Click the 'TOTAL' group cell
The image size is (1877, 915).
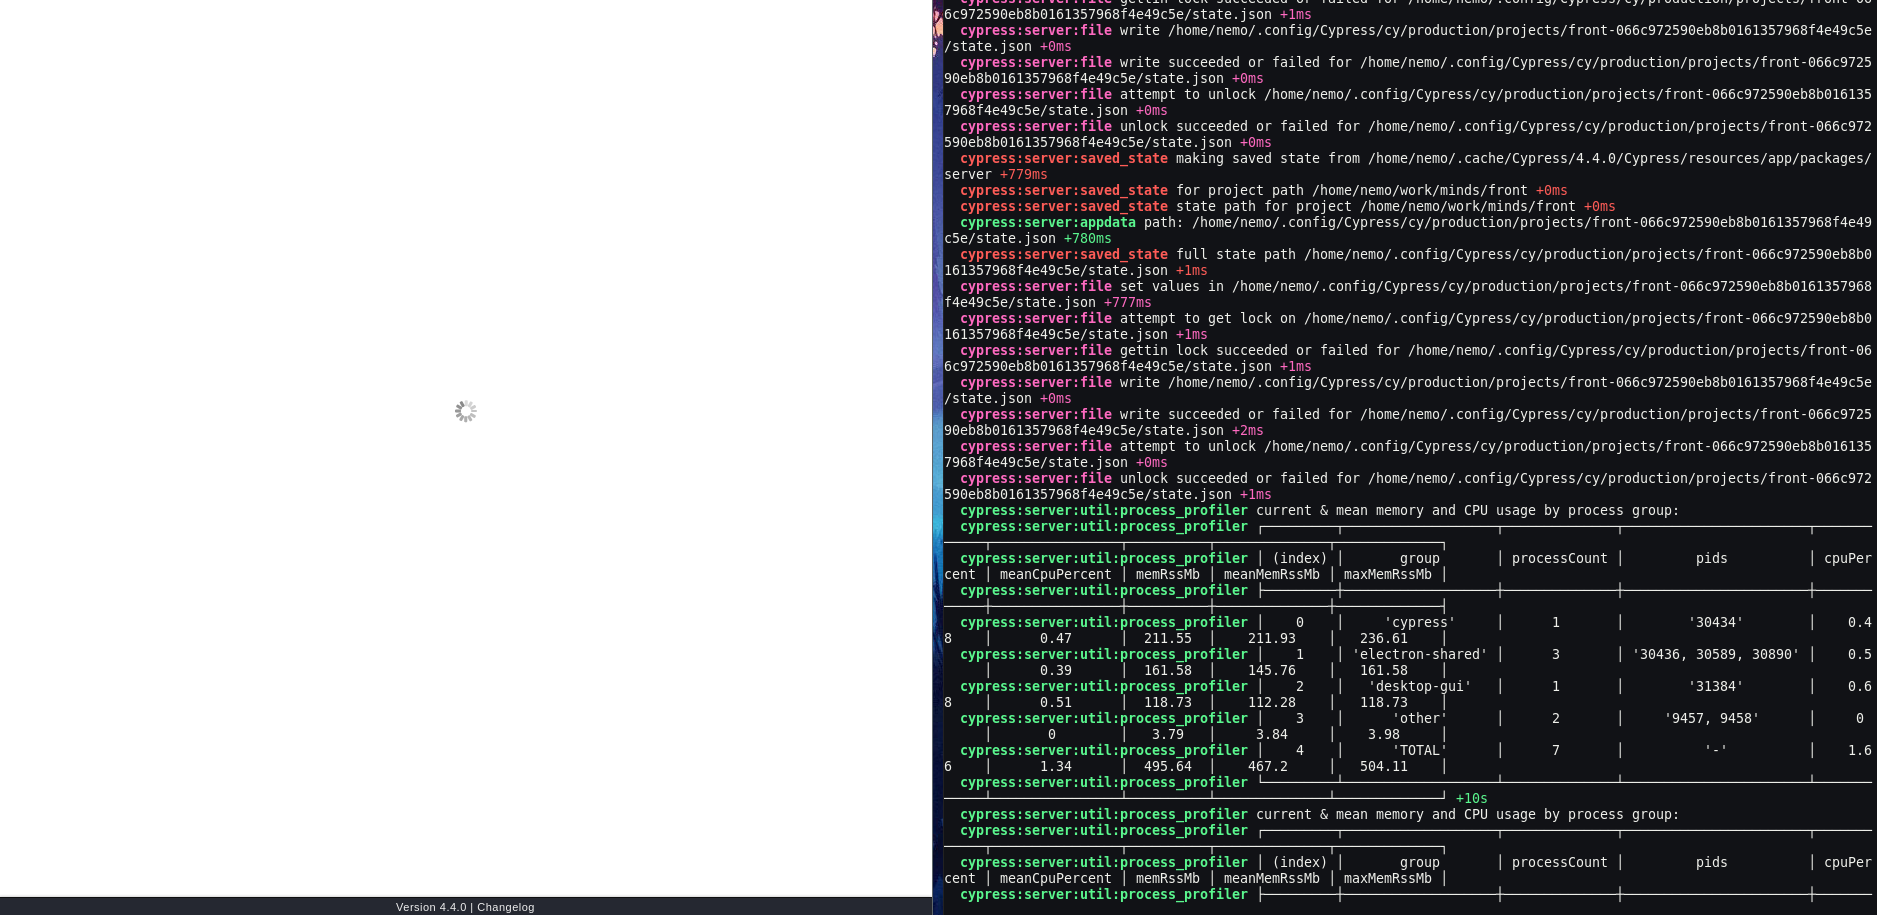(x=1419, y=750)
